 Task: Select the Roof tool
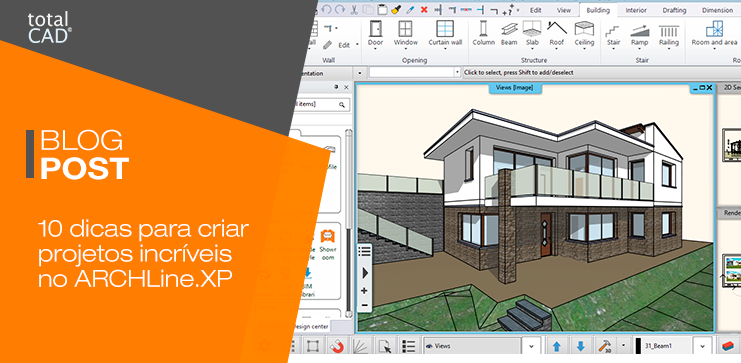[x=557, y=33]
